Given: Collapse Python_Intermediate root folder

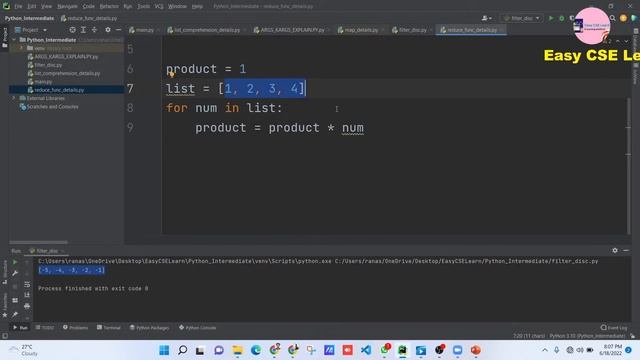Looking at the screenshot, I should coord(14,40).
